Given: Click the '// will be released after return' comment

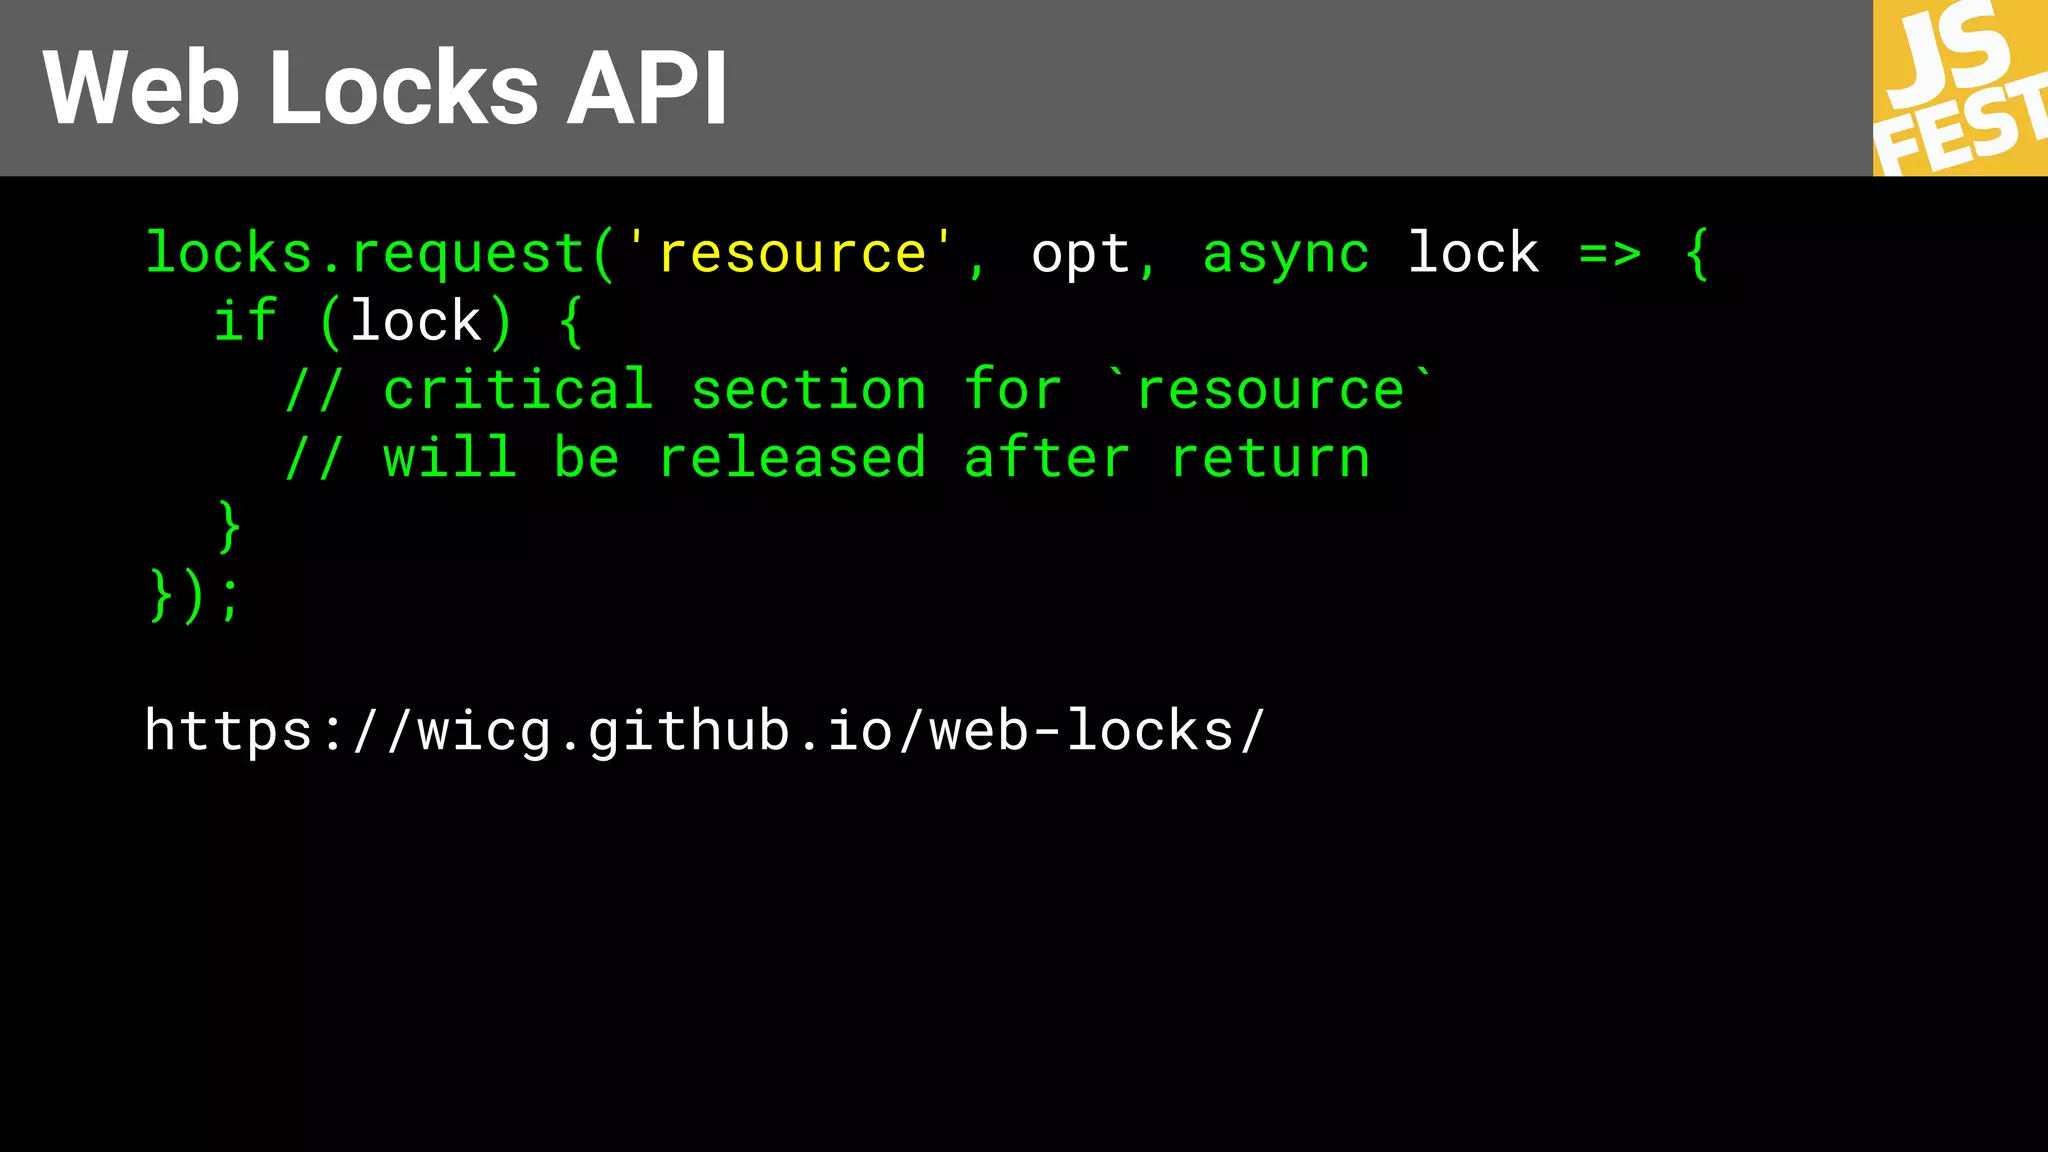Looking at the screenshot, I should pos(827,458).
